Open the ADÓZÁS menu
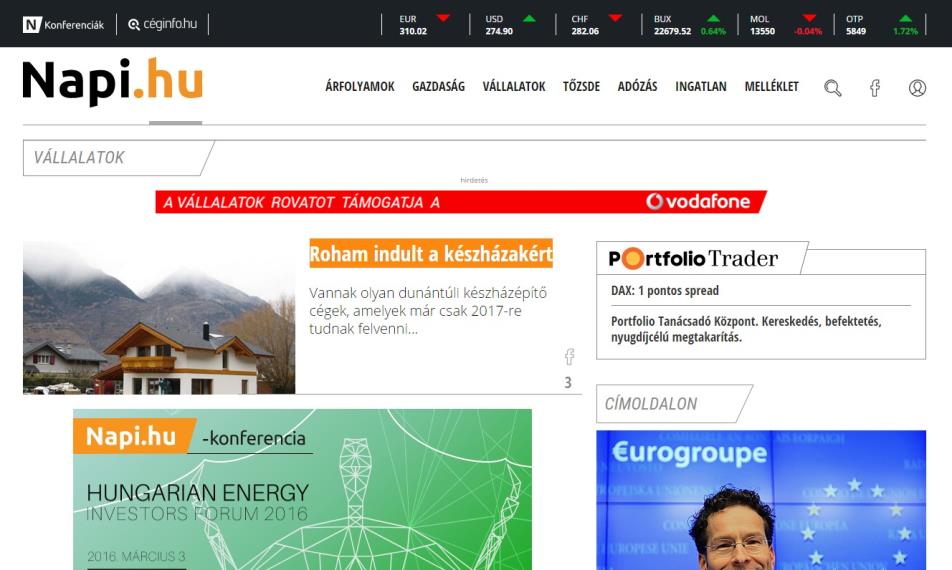Screen dimensions: 952x570 [638, 87]
